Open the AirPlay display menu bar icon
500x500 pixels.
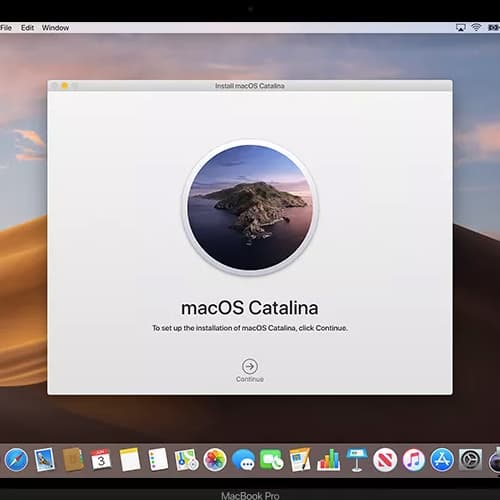[461, 28]
